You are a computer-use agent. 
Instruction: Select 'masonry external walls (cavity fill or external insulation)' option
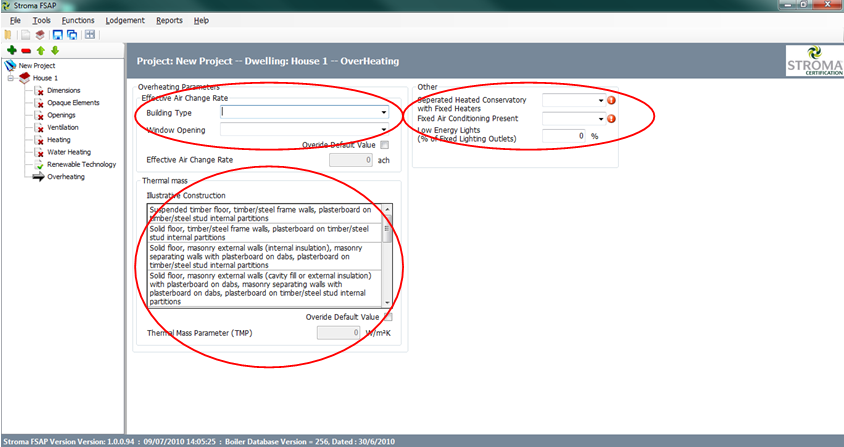pos(264,289)
